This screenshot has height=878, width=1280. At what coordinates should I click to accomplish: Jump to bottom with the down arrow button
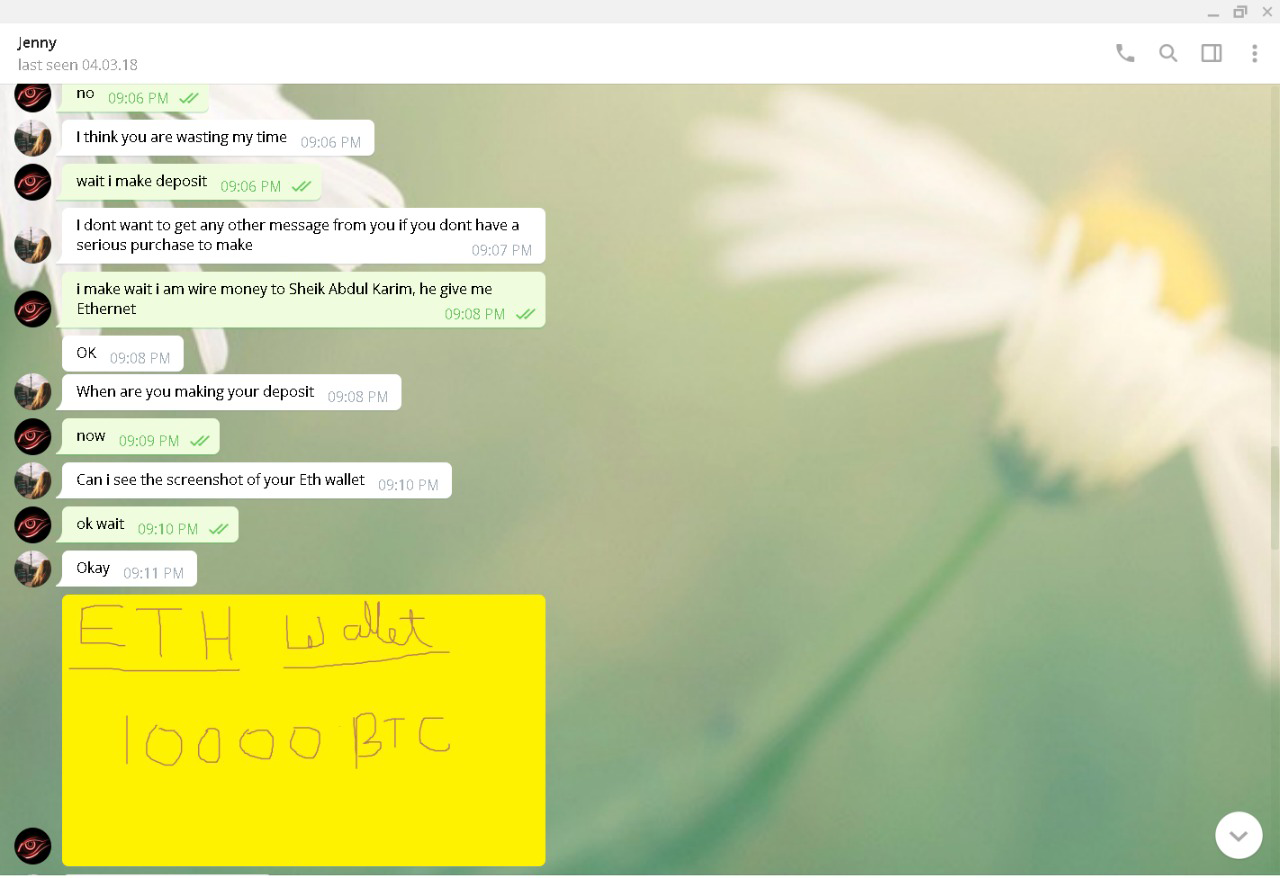click(1238, 835)
